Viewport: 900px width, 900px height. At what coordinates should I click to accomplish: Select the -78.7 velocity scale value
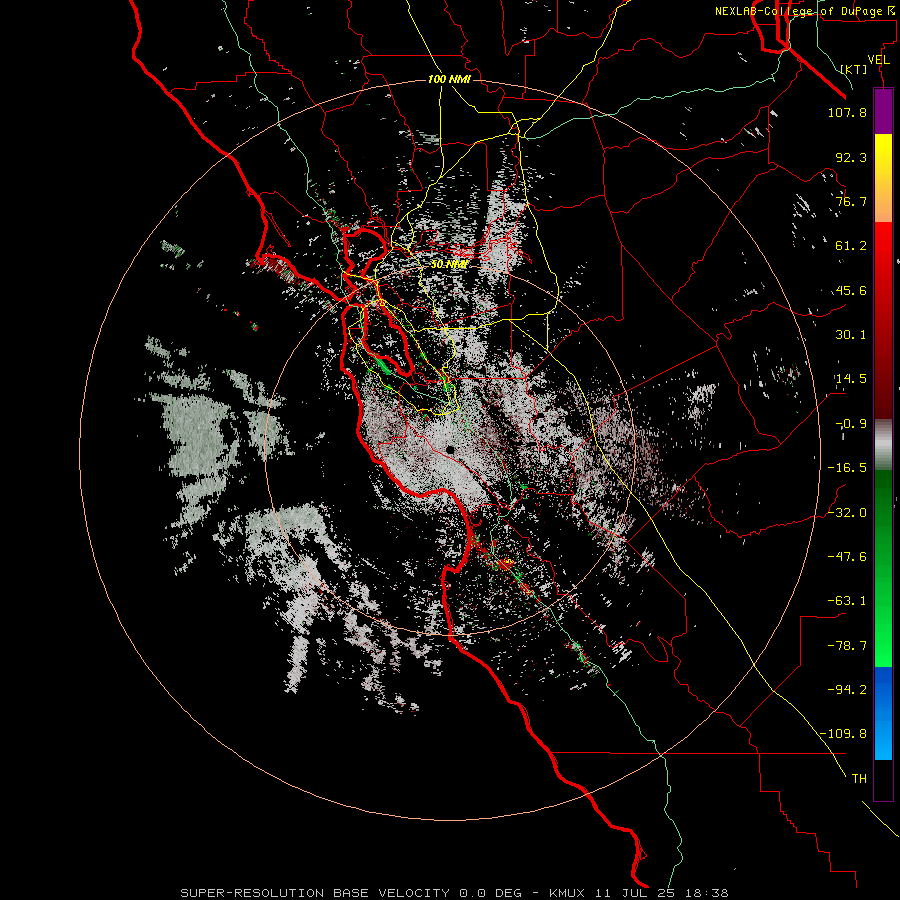[847, 646]
